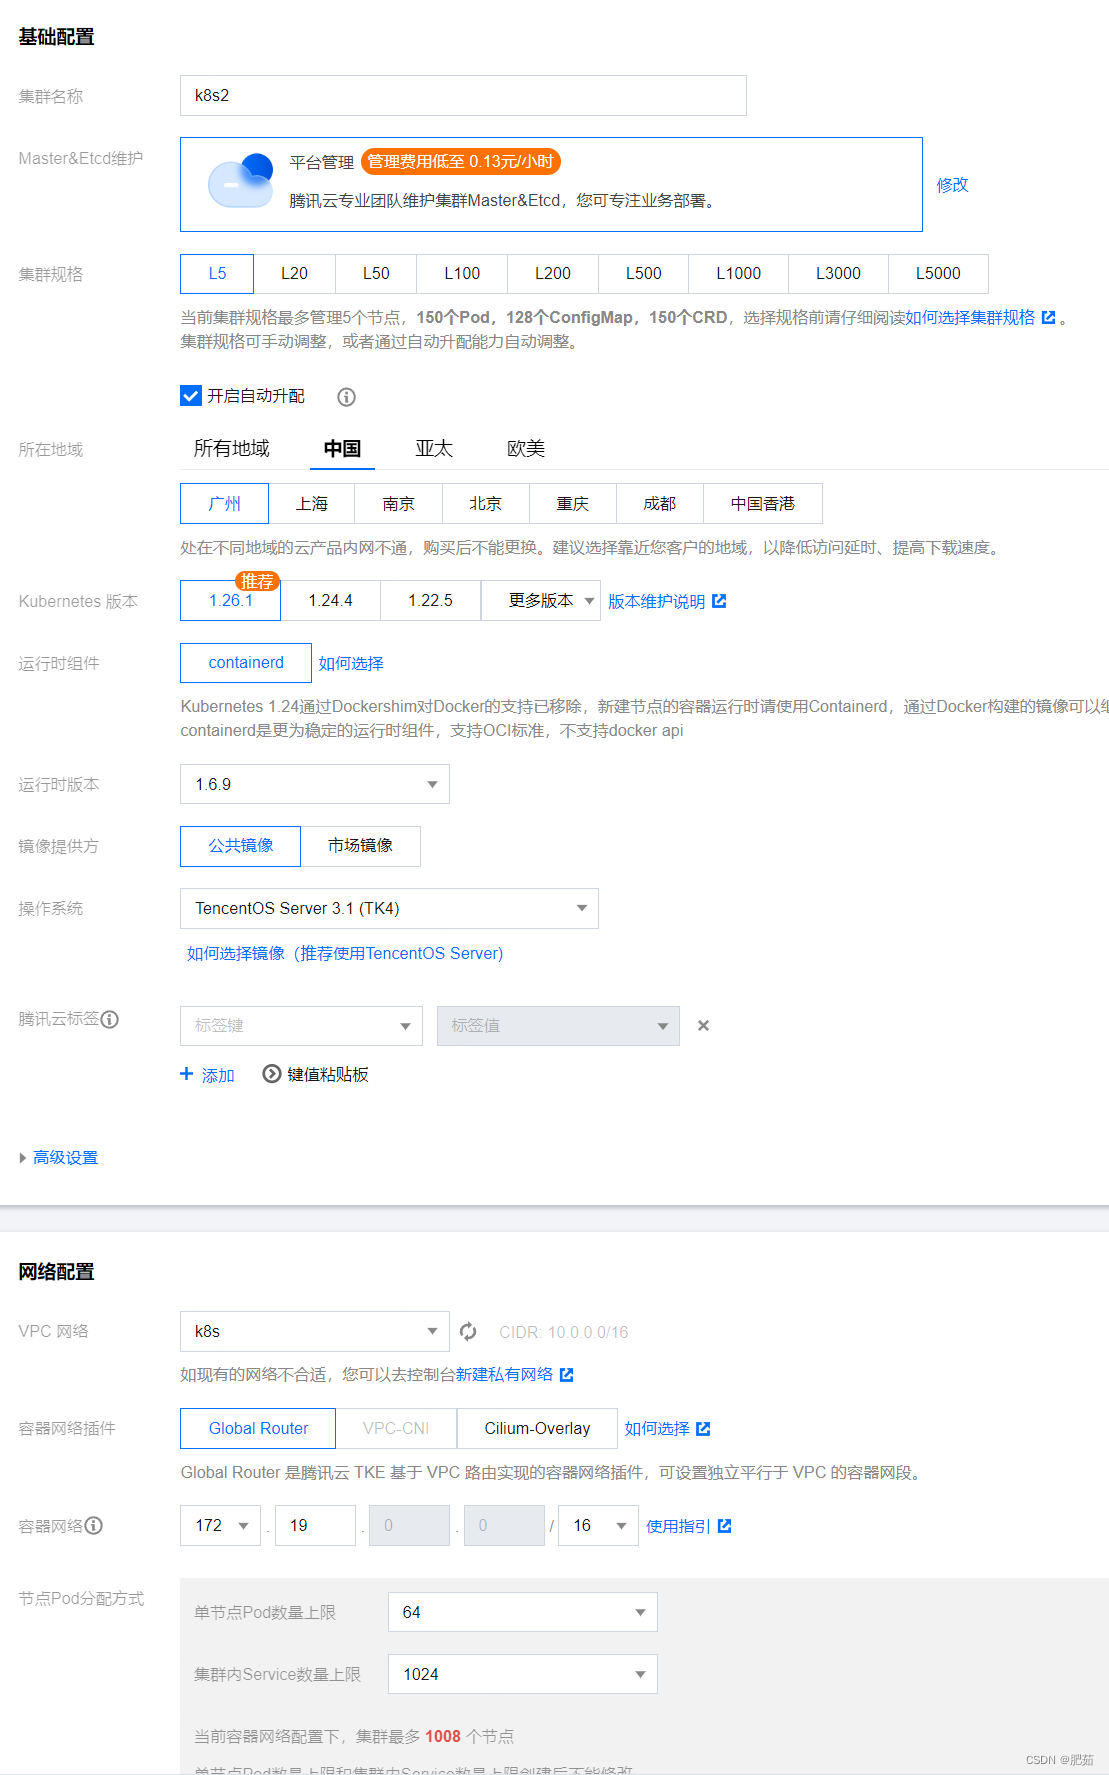Click the info icon next to 容器网络
Viewport: 1109px width, 1775px height.
(x=94, y=1526)
